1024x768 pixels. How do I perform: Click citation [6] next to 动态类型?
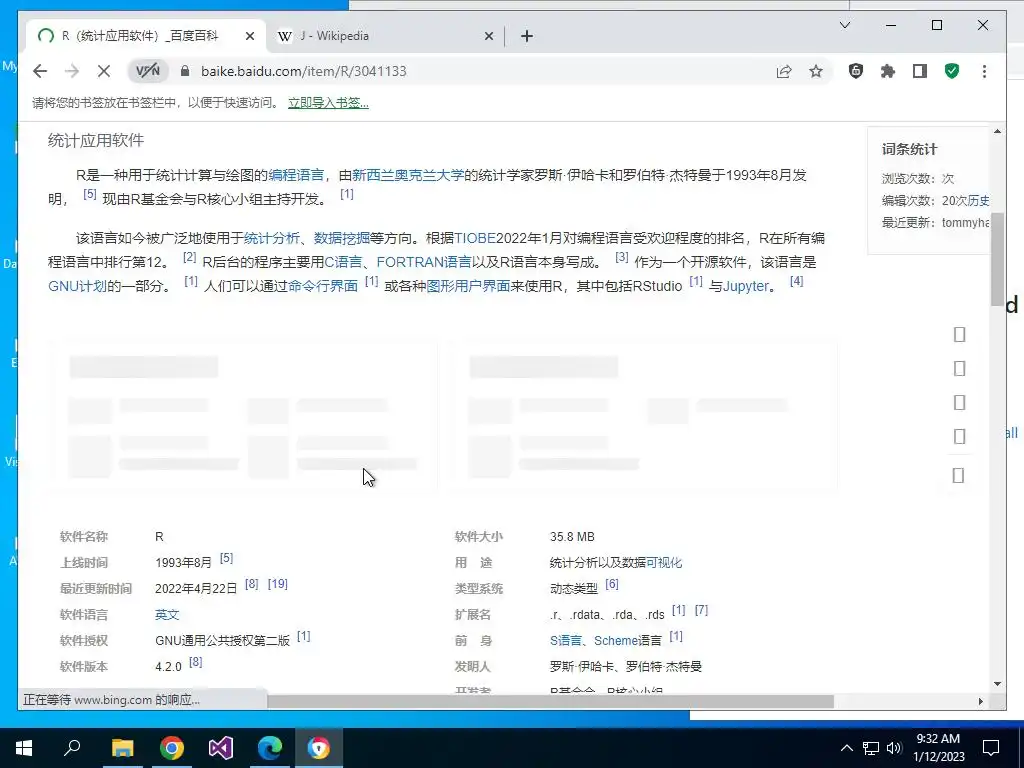[612, 584]
